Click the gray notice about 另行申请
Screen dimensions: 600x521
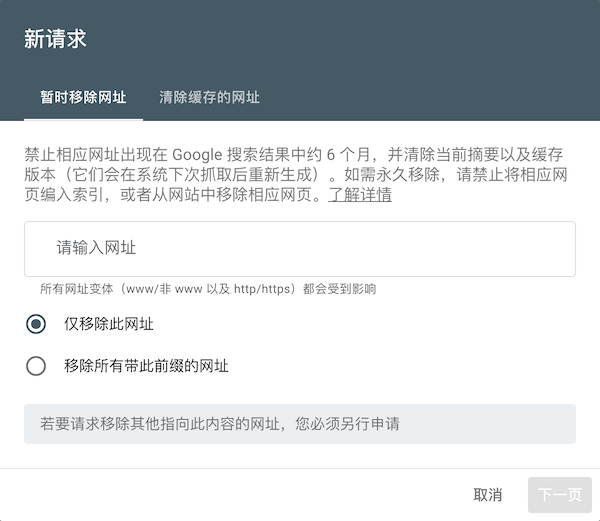point(300,424)
